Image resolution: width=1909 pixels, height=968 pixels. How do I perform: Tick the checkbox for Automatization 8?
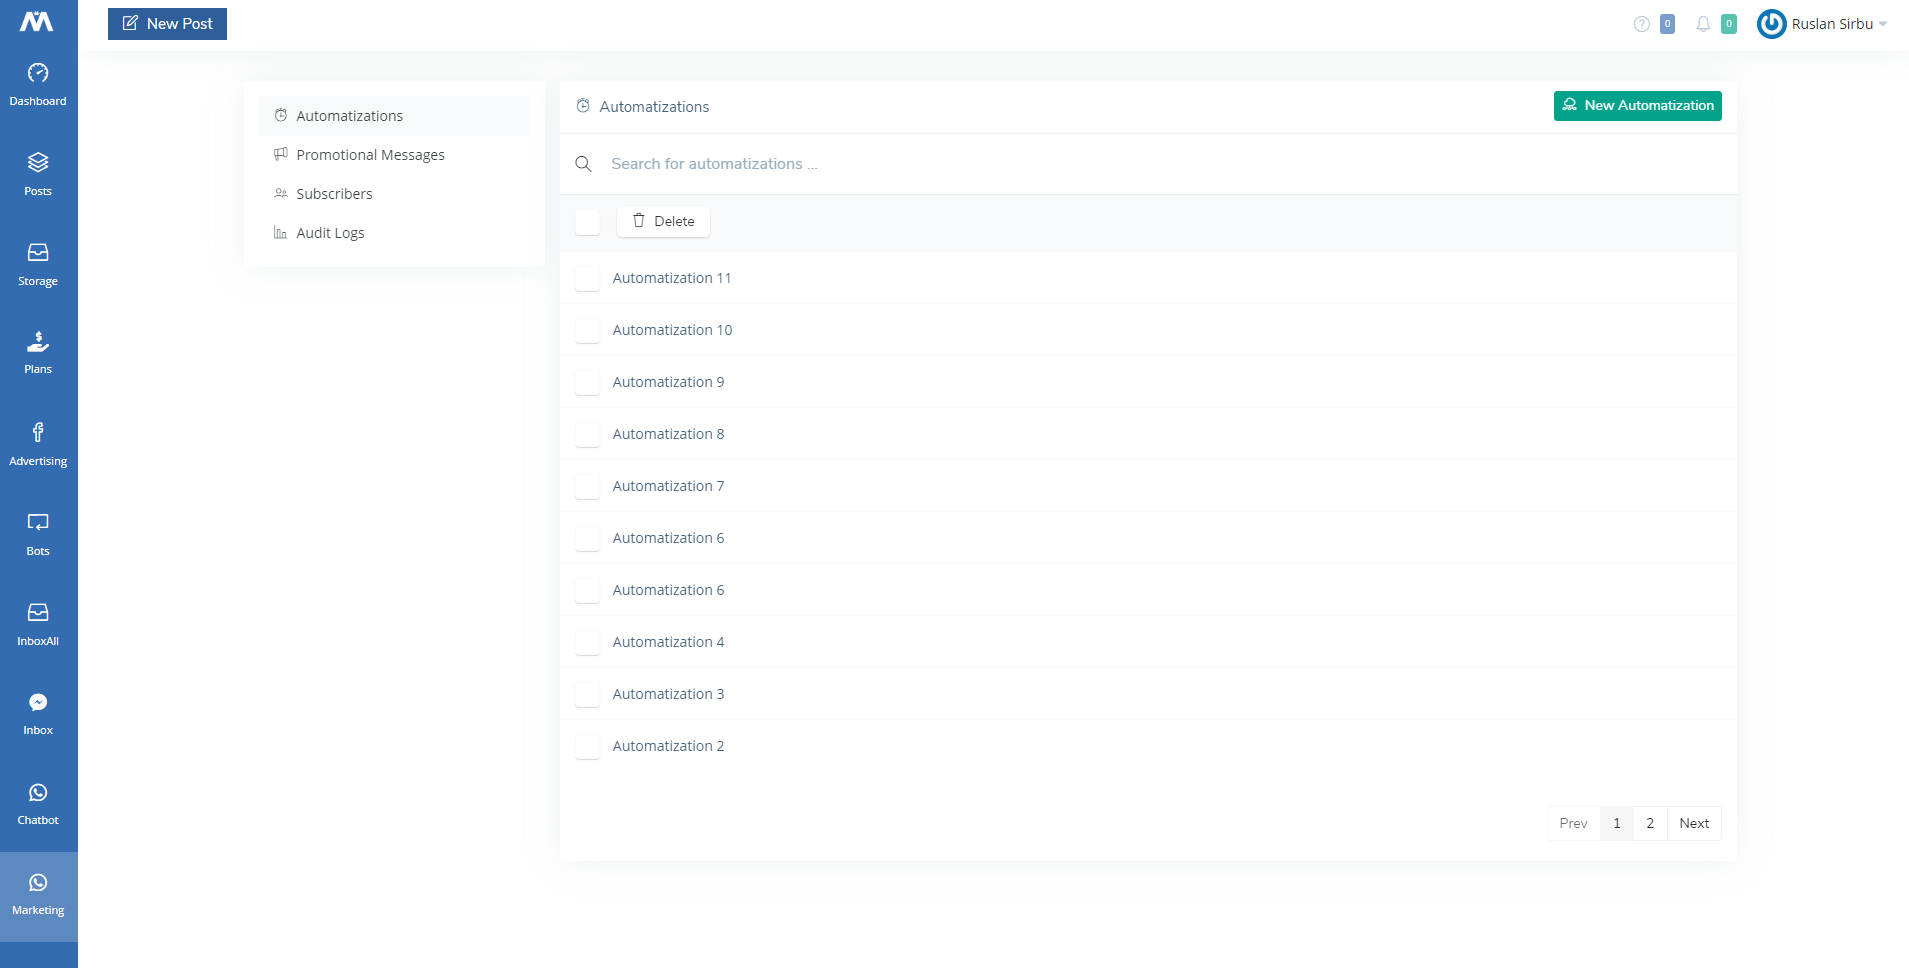tap(588, 434)
